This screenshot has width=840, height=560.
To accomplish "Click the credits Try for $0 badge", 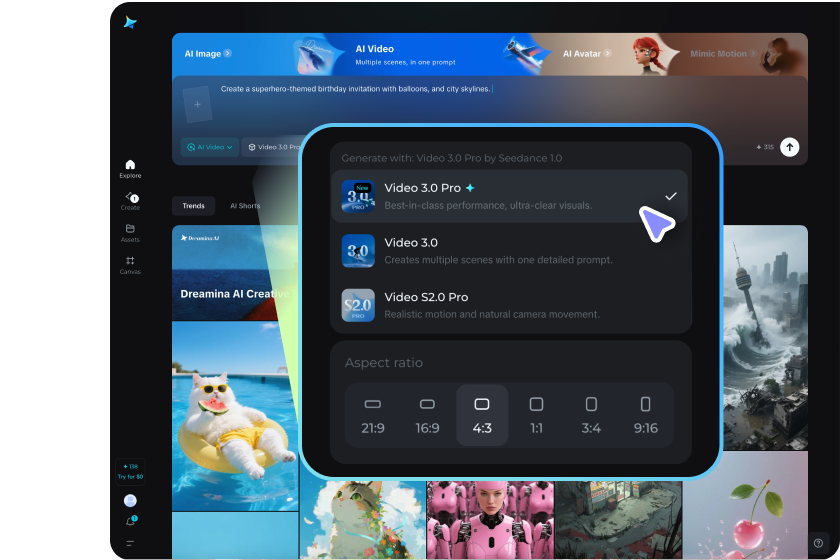I will pyautogui.click(x=130, y=472).
